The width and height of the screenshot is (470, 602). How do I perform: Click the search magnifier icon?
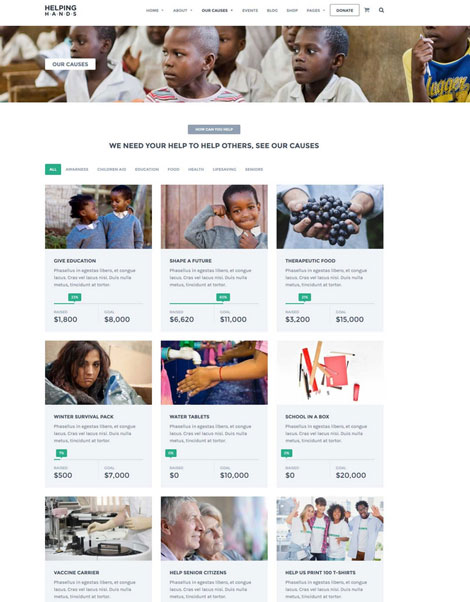click(x=381, y=10)
